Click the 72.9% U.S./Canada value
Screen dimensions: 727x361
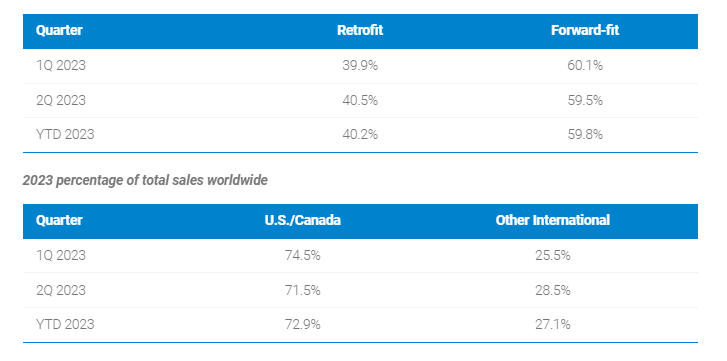[302, 324]
